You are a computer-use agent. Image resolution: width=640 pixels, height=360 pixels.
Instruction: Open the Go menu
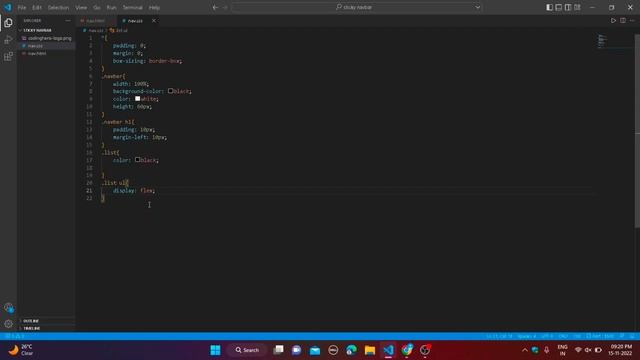click(x=97, y=7)
